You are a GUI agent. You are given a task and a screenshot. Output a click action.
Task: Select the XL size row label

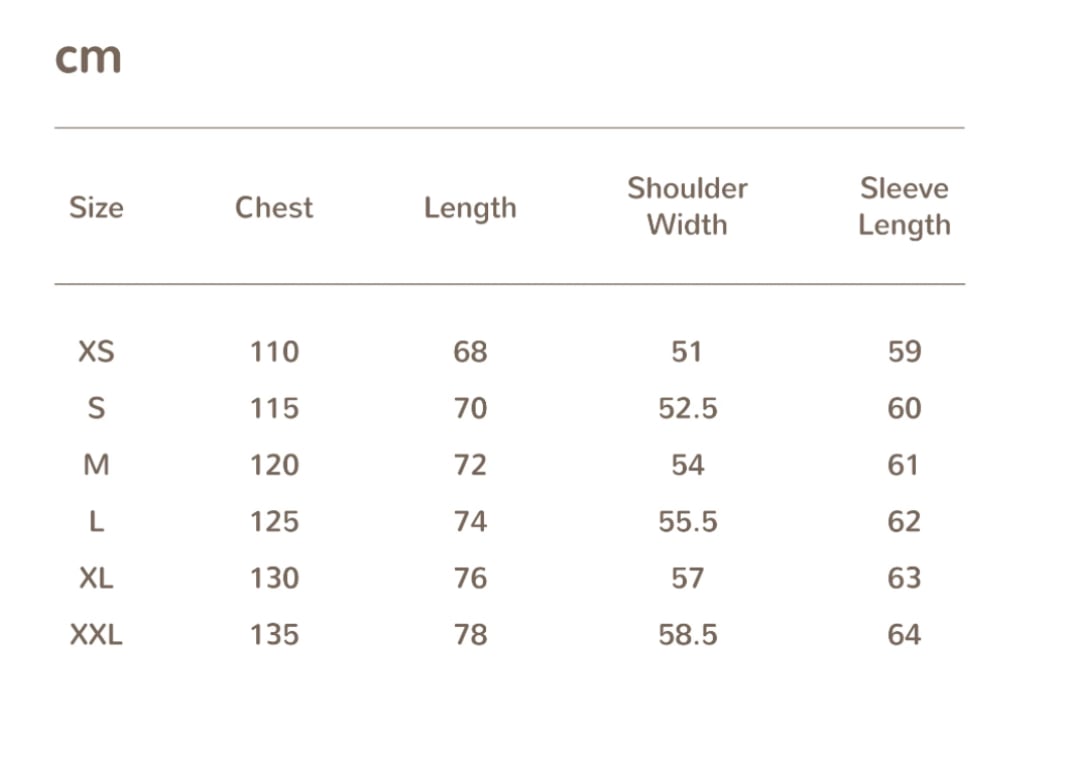coord(96,578)
